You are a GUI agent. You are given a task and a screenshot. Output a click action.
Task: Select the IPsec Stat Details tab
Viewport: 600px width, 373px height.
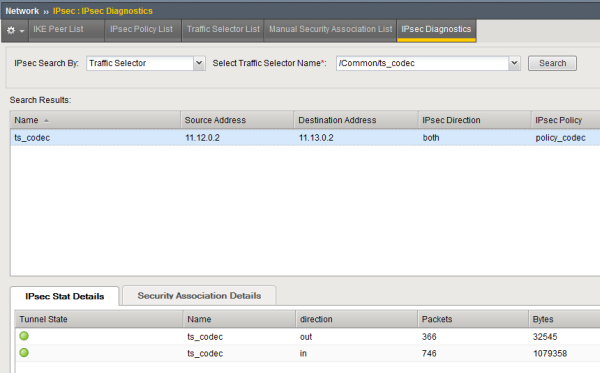[x=65, y=296]
